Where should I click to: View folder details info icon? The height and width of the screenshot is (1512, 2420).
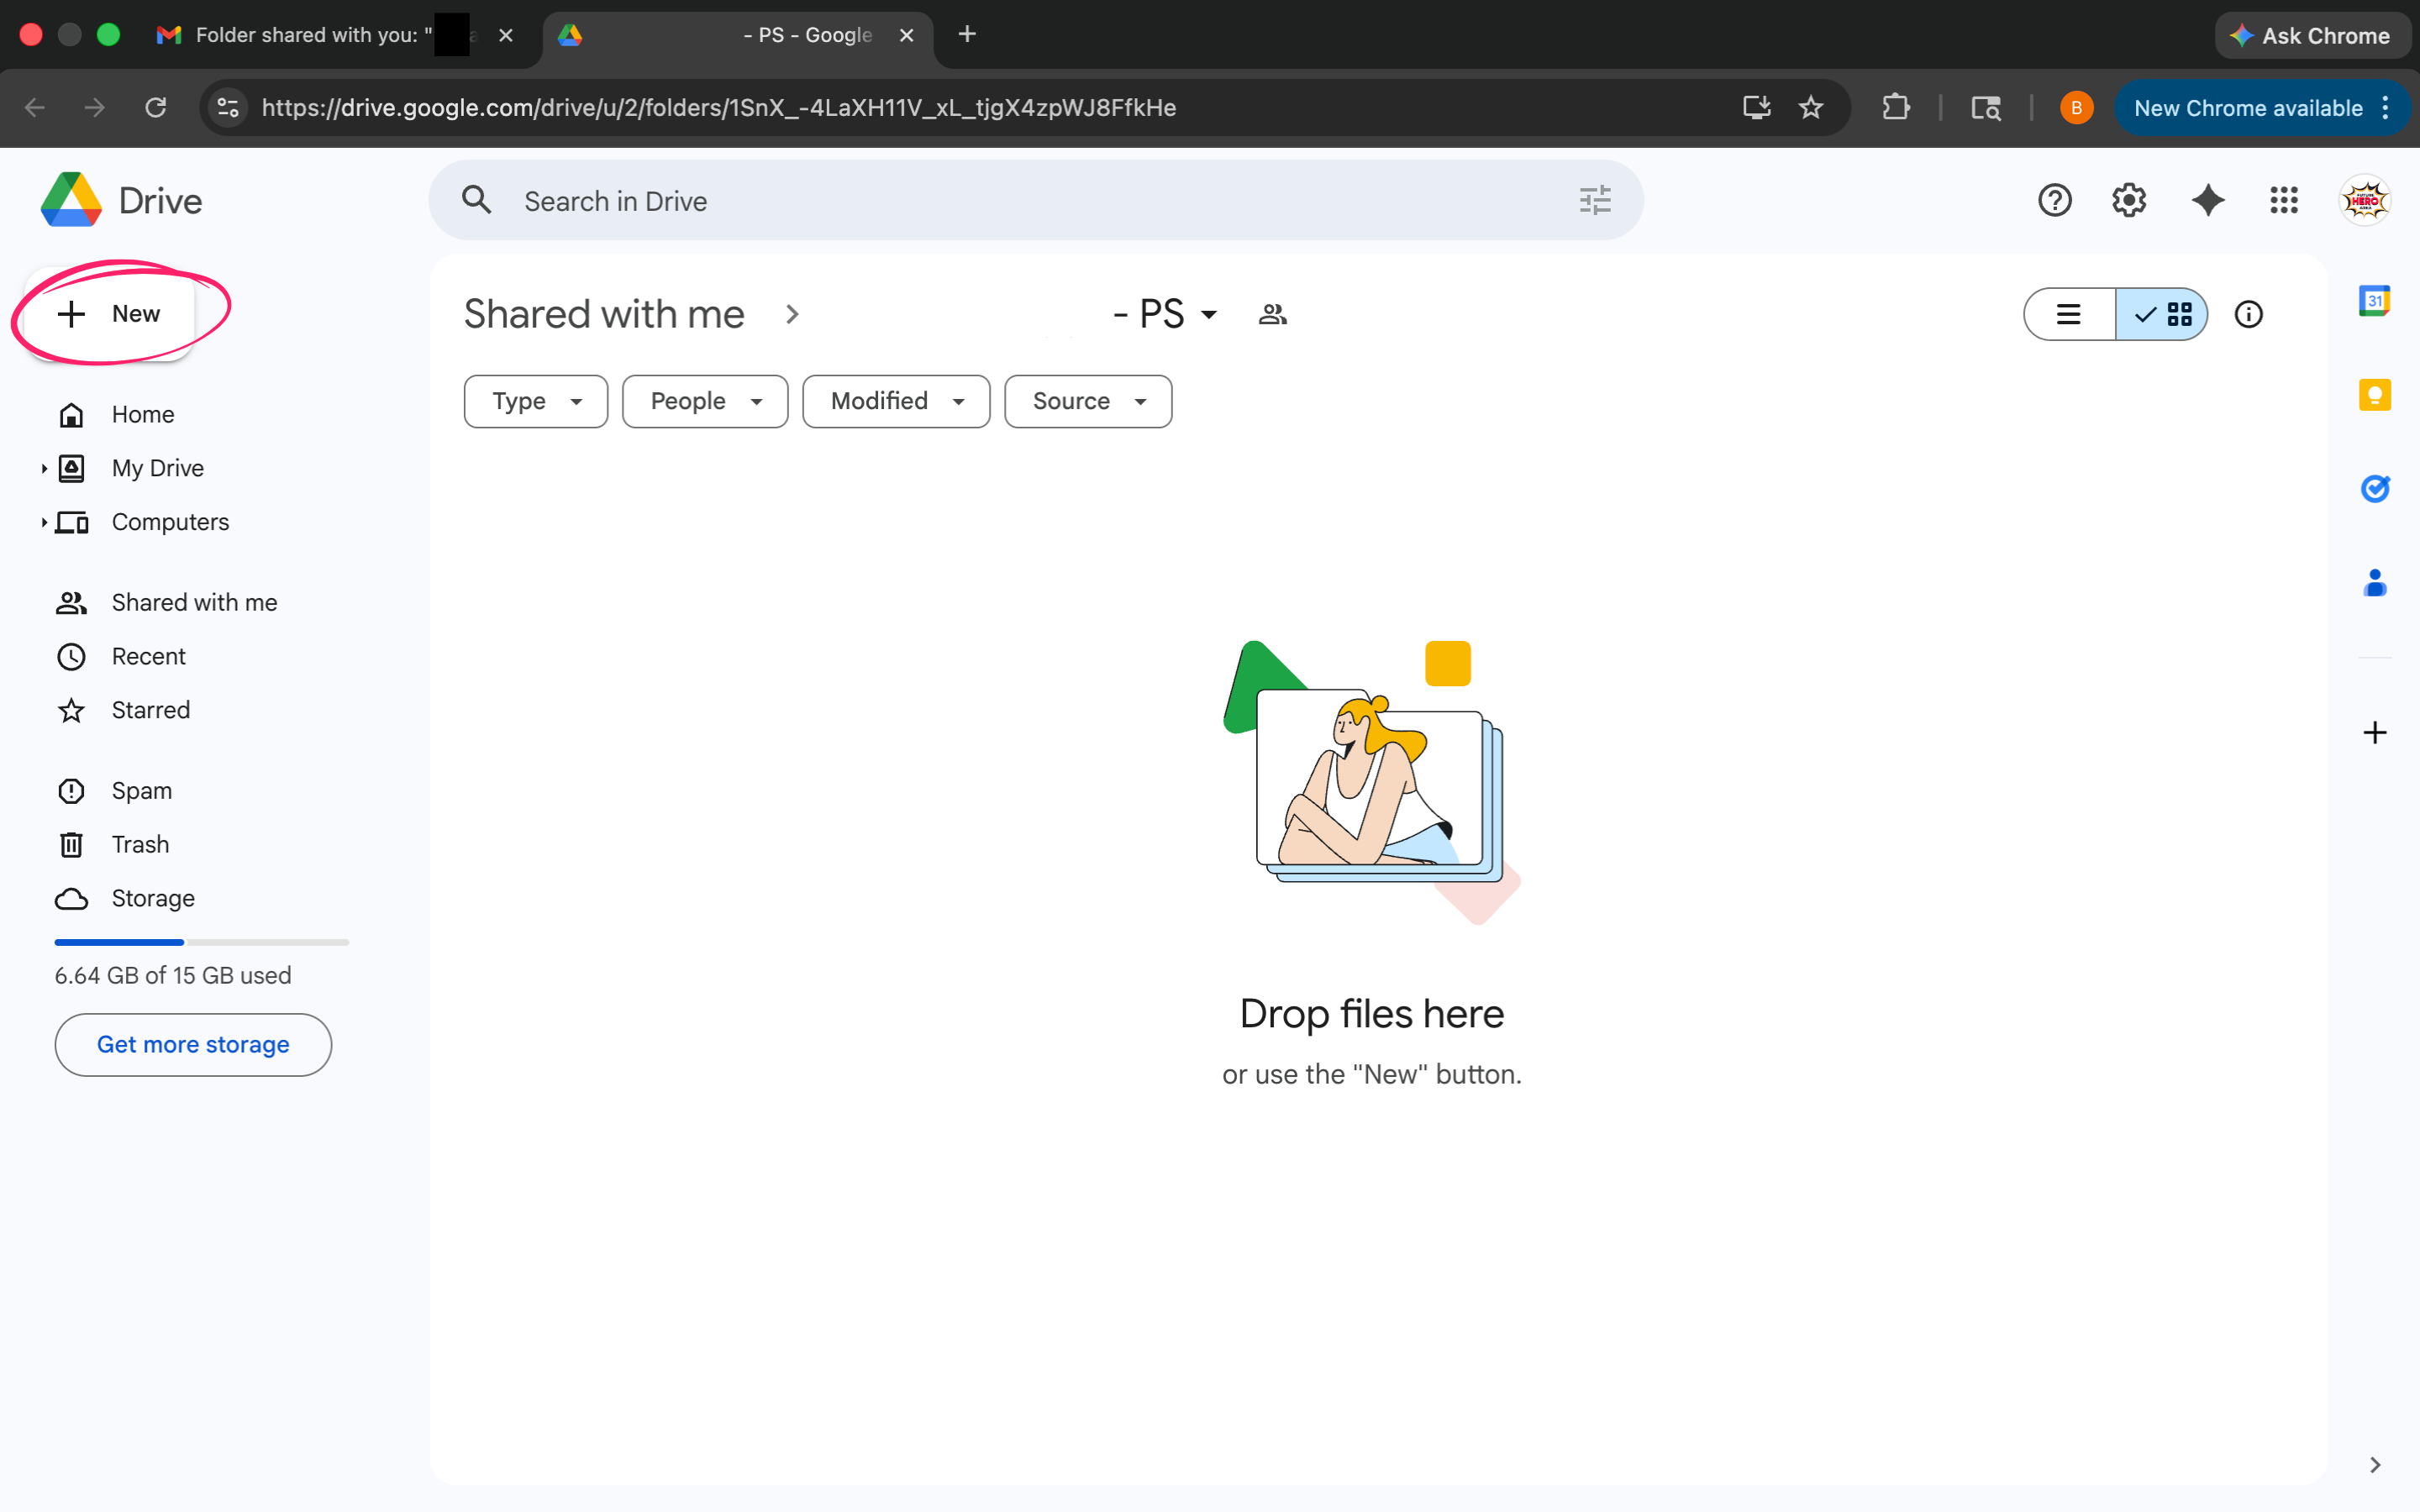click(2248, 315)
